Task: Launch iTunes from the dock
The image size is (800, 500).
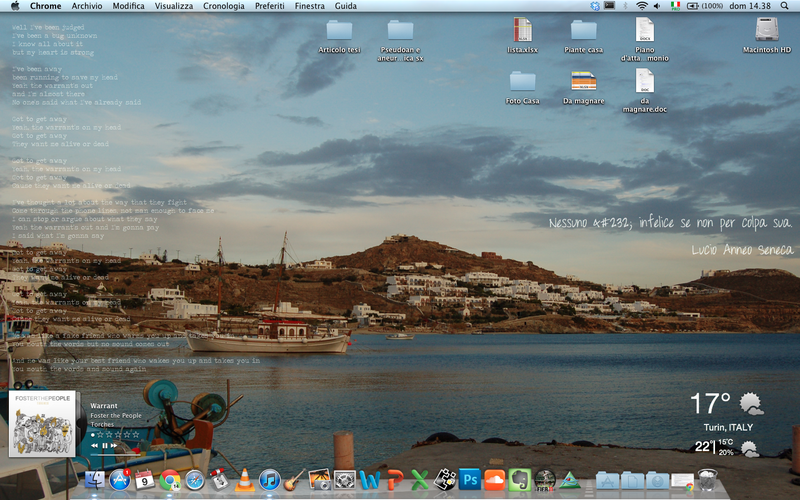Action: [269, 481]
